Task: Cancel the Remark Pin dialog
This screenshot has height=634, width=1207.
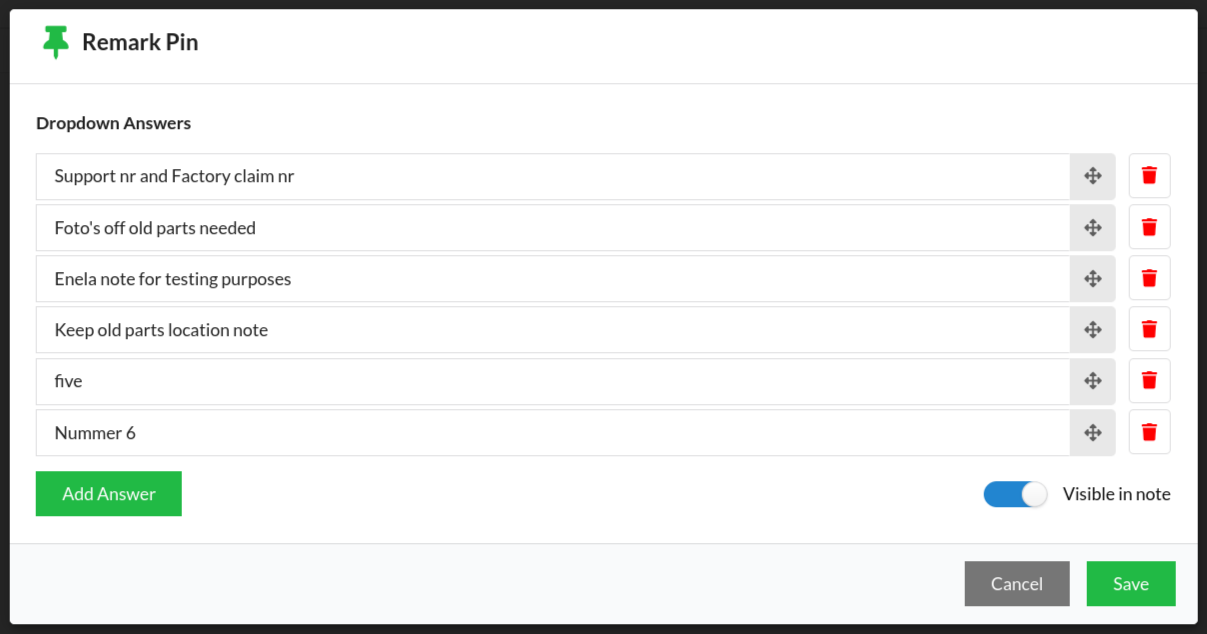Action: pos(1016,584)
